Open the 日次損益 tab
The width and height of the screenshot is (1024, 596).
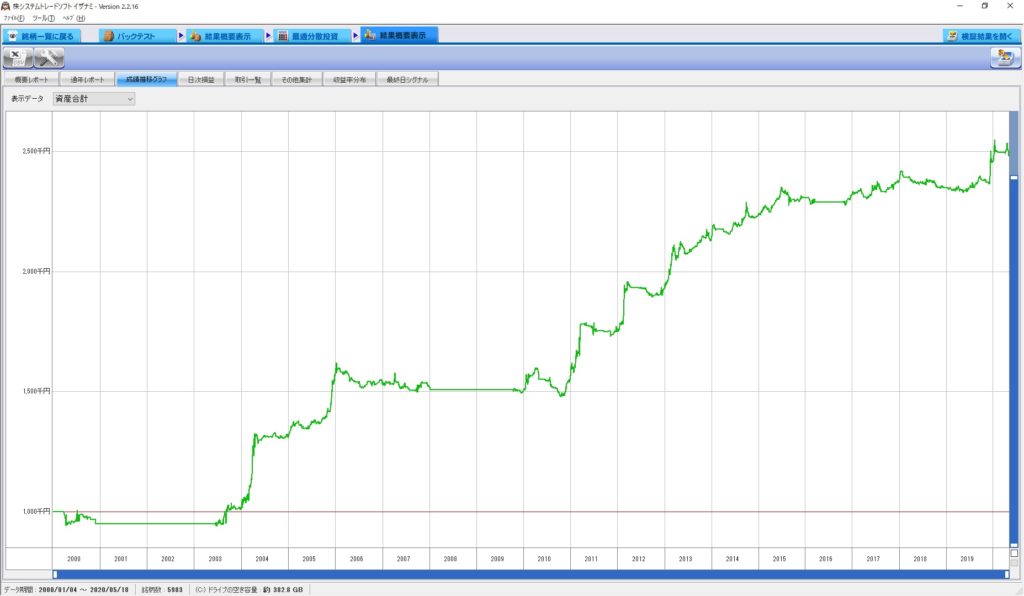201,80
